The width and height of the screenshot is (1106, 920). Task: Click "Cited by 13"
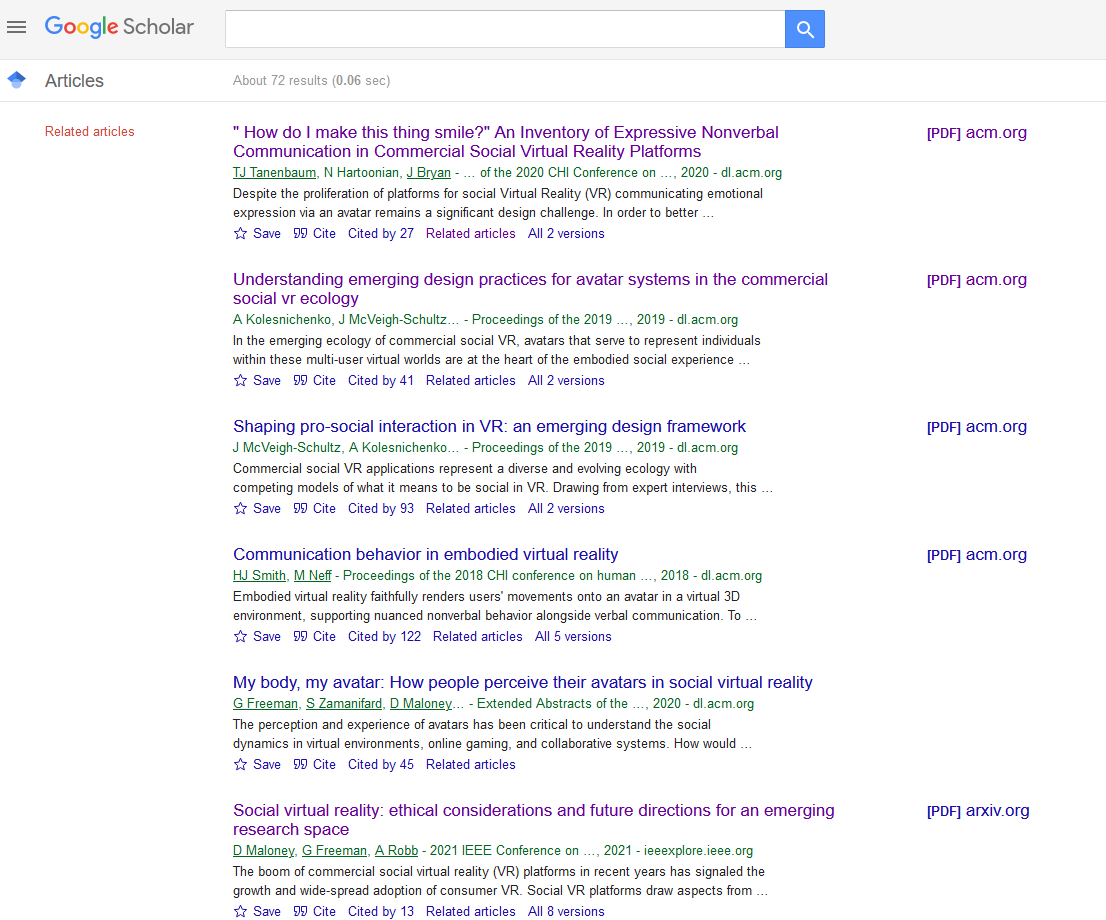tap(381, 912)
